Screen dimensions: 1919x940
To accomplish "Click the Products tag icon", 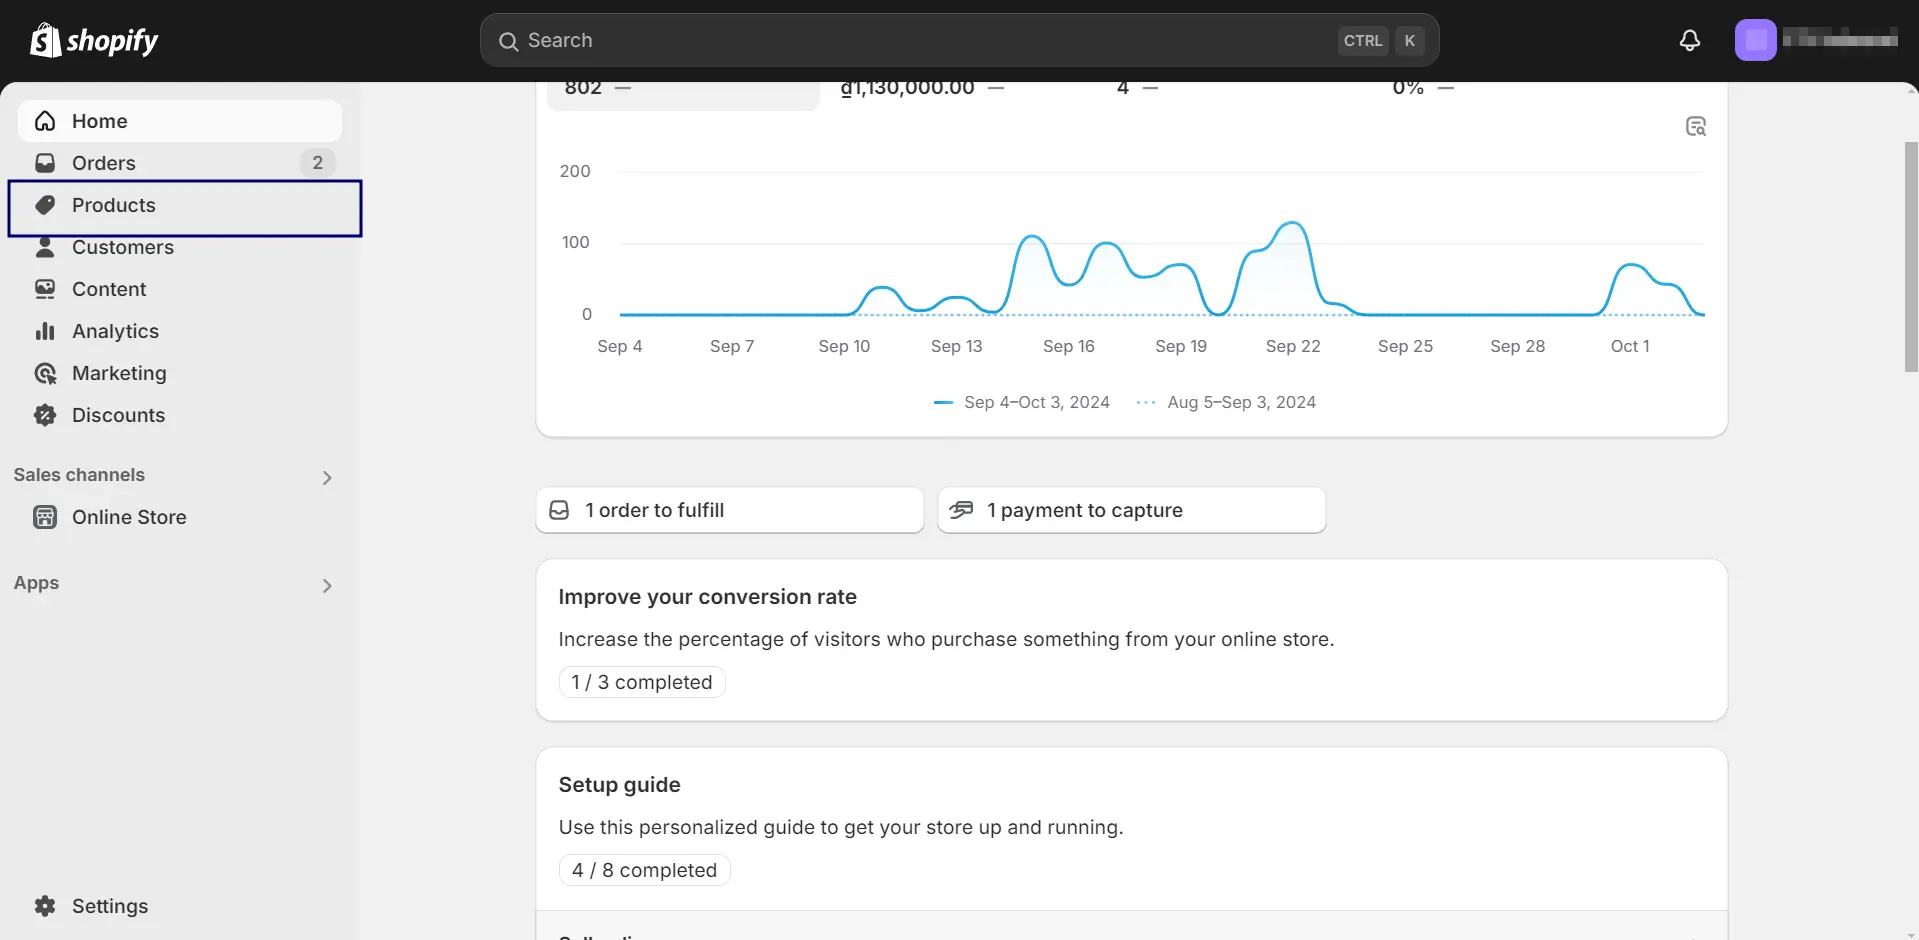I will tap(45, 205).
